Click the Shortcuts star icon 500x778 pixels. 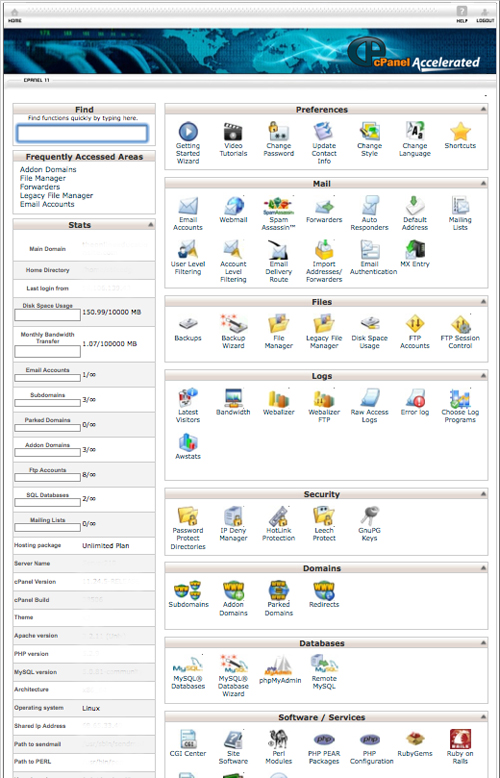pyautogui.click(x=460, y=132)
